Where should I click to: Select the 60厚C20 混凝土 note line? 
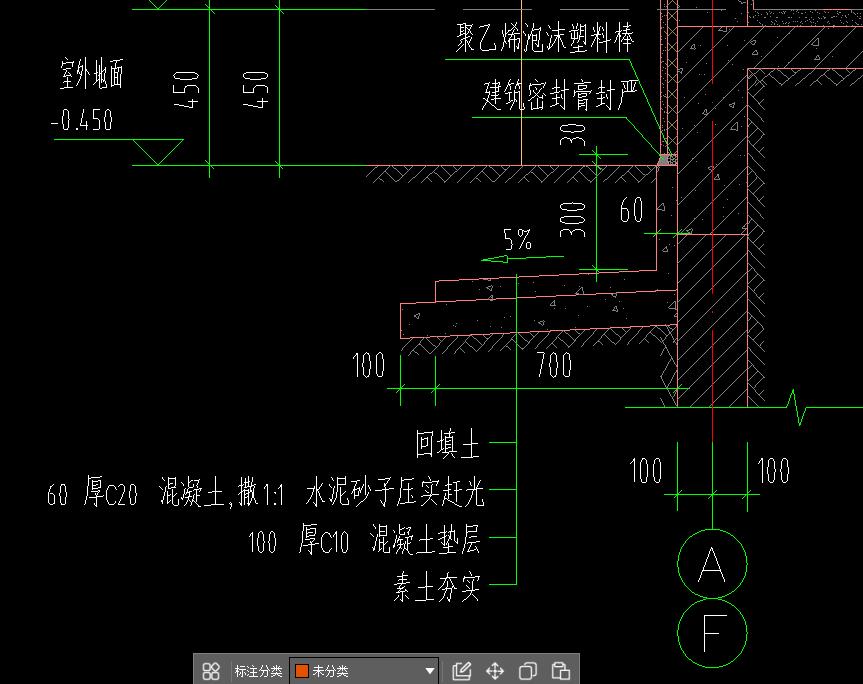pos(266,491)
